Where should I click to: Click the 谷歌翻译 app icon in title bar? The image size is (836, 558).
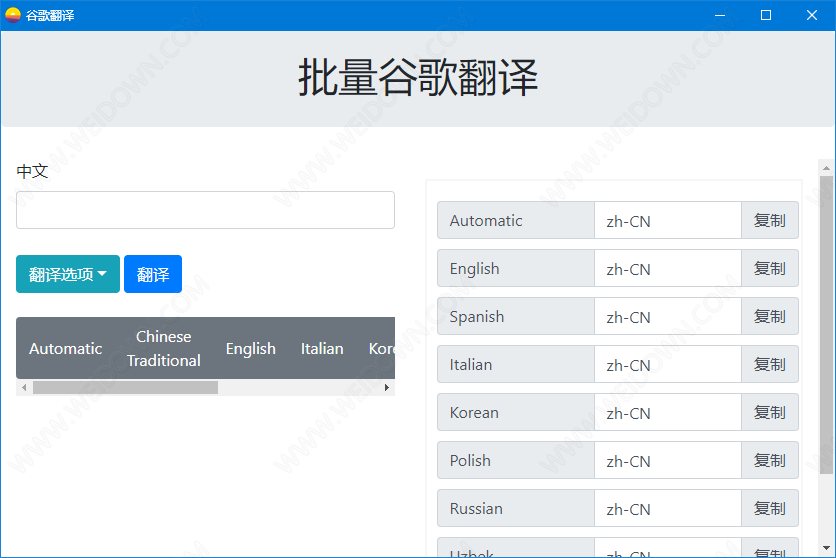coord(12,15)
